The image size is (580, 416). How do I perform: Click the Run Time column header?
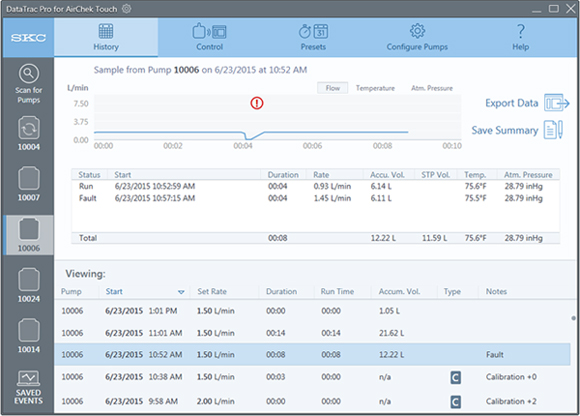(337, 291)
